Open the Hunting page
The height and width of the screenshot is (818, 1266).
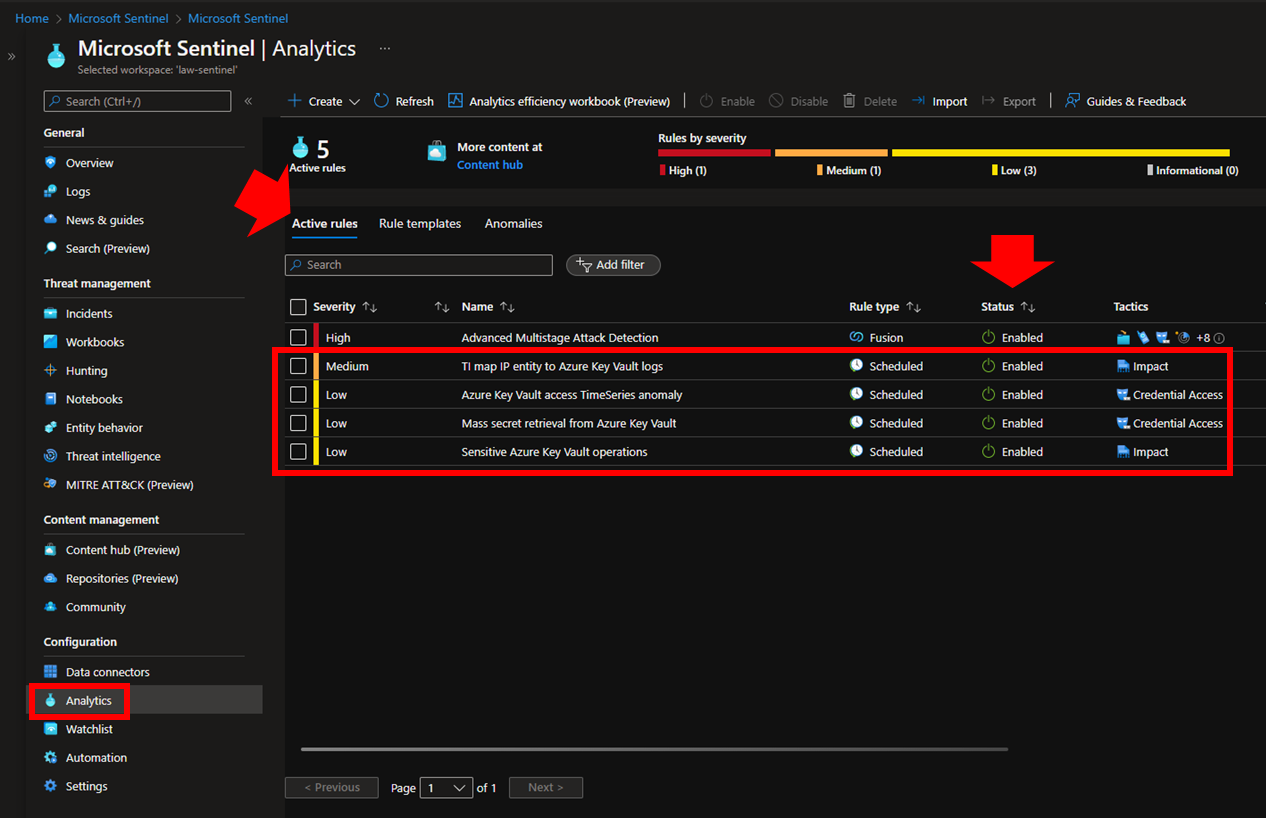[x=86, y=371]
